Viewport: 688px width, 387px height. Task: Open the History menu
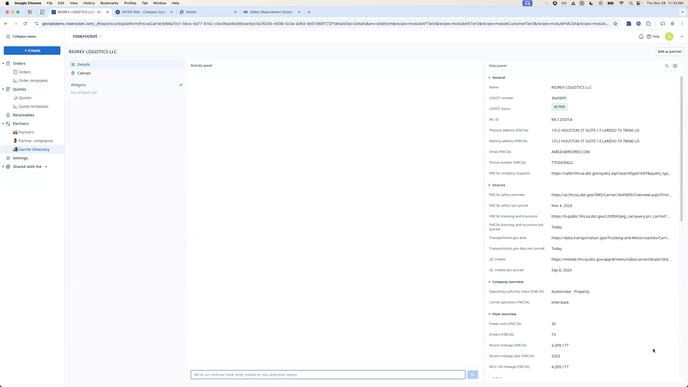[89, 3]
